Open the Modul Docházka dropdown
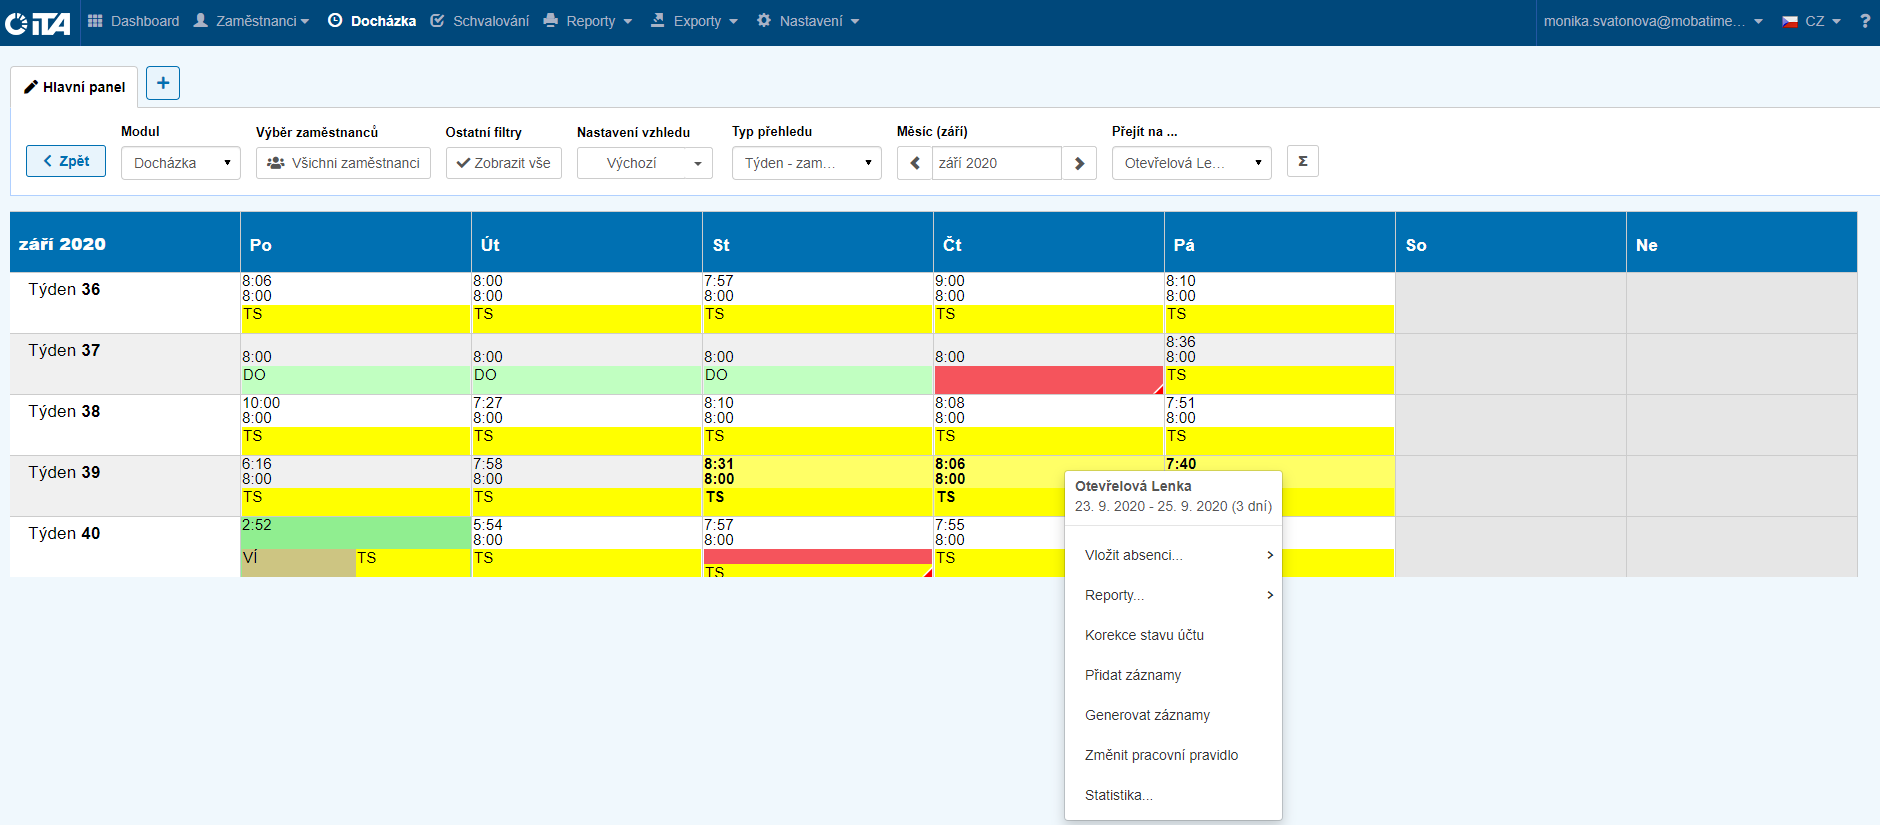 pyautogui.click(x=181, y=163)
